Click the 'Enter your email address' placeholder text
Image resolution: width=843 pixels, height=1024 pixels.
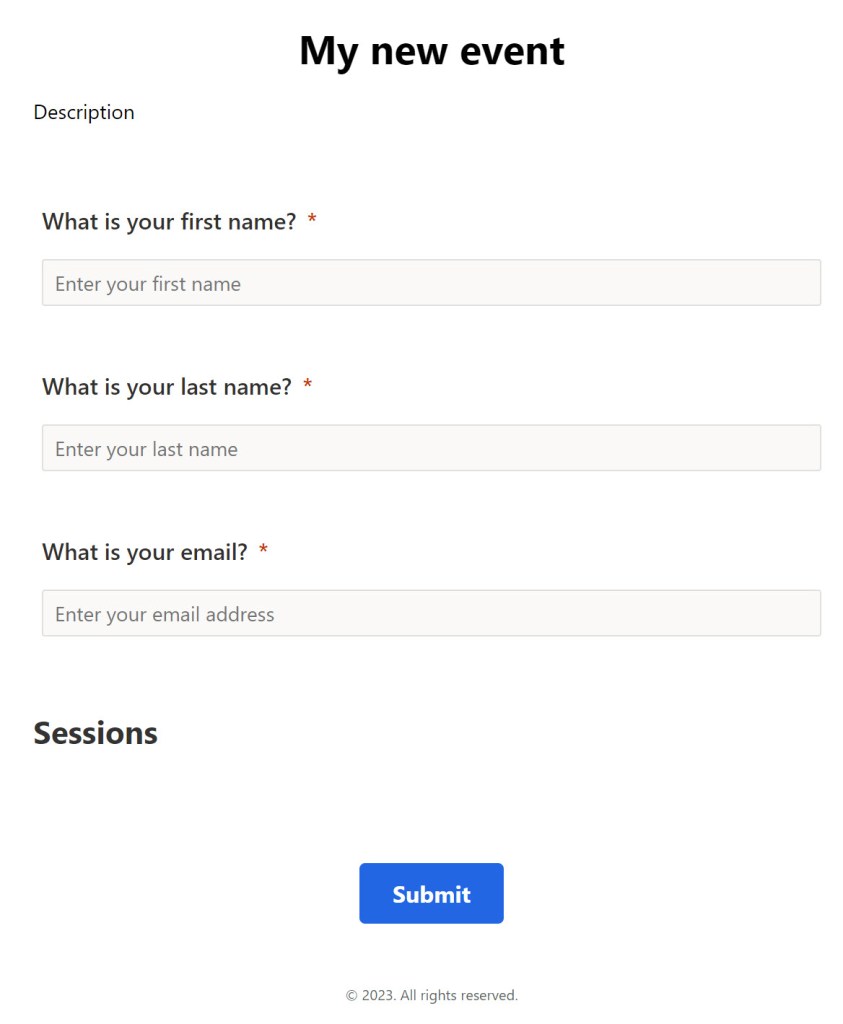pyautogui.click(x=164, y=614)
